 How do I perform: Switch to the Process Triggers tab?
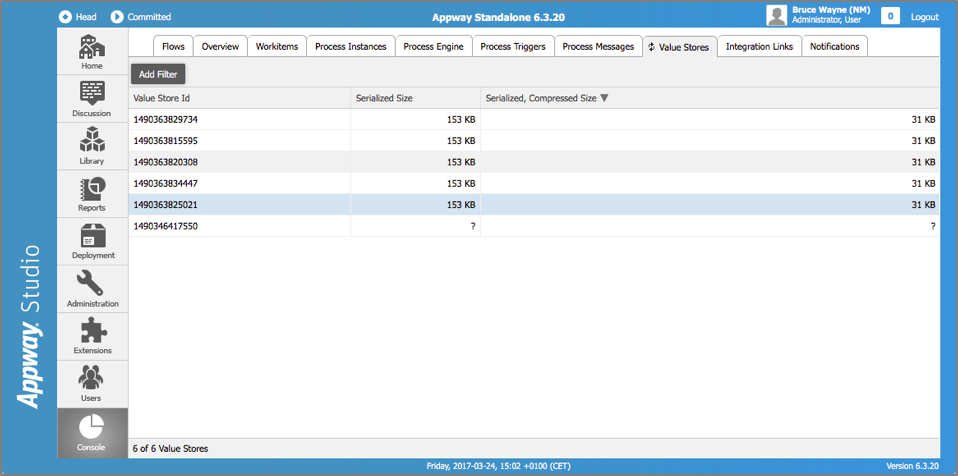[x=513, y=46]
